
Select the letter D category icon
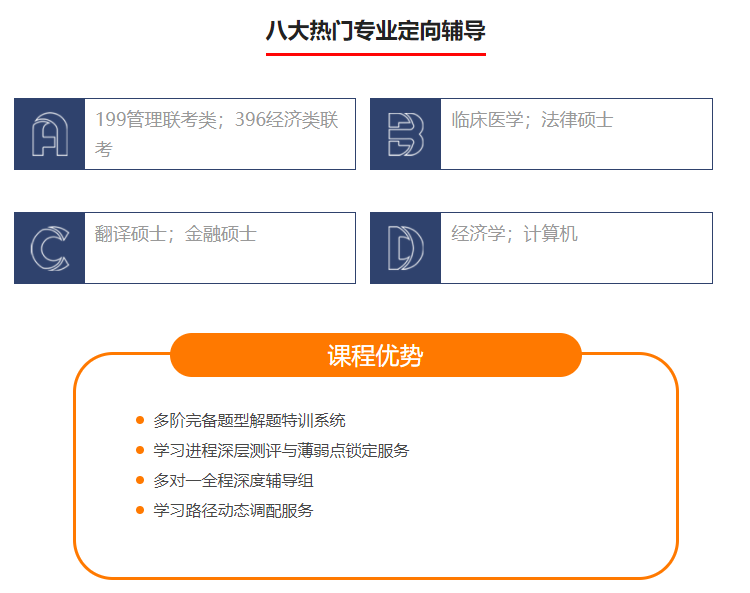coord(405,248)
